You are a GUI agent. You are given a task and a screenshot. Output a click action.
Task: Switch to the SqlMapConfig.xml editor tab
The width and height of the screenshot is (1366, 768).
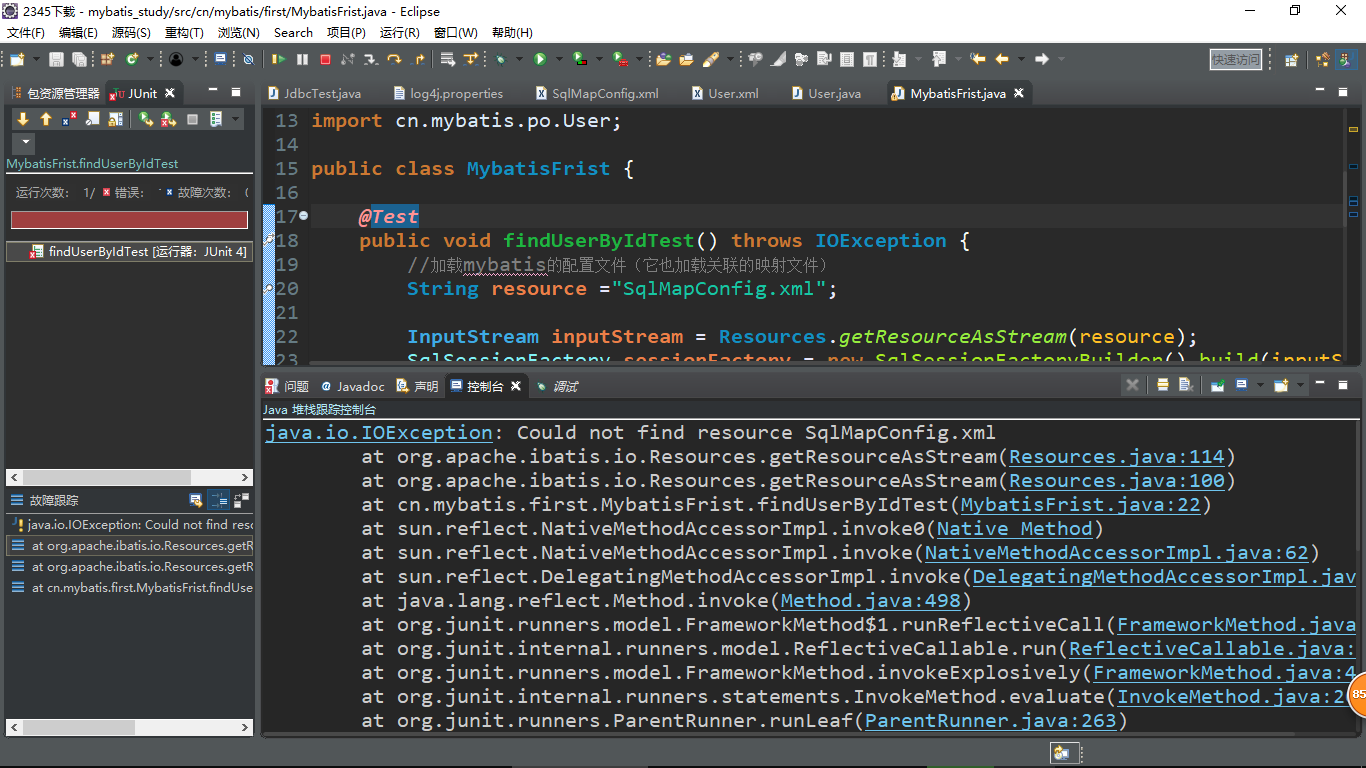595,93
